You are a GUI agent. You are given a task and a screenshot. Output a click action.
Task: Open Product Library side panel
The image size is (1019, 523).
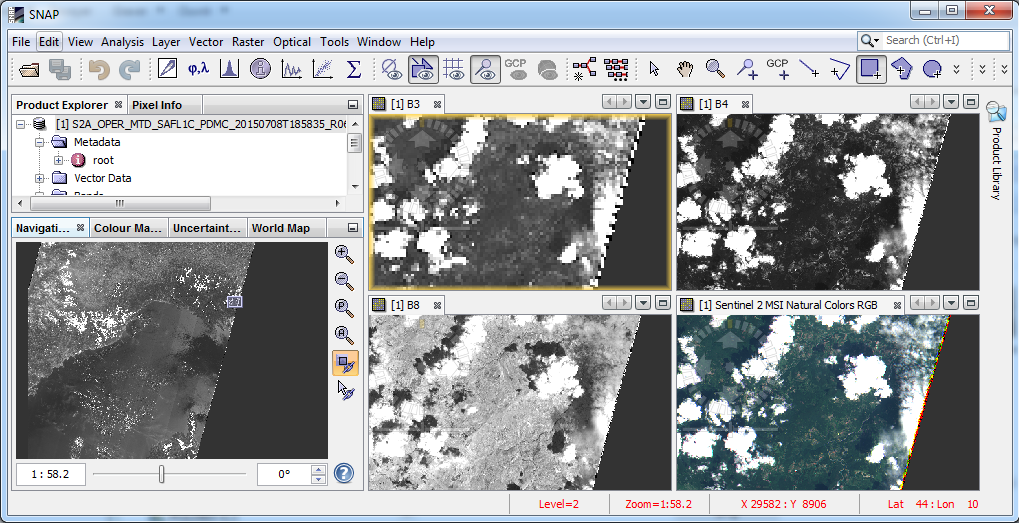(x=996, y=150)
